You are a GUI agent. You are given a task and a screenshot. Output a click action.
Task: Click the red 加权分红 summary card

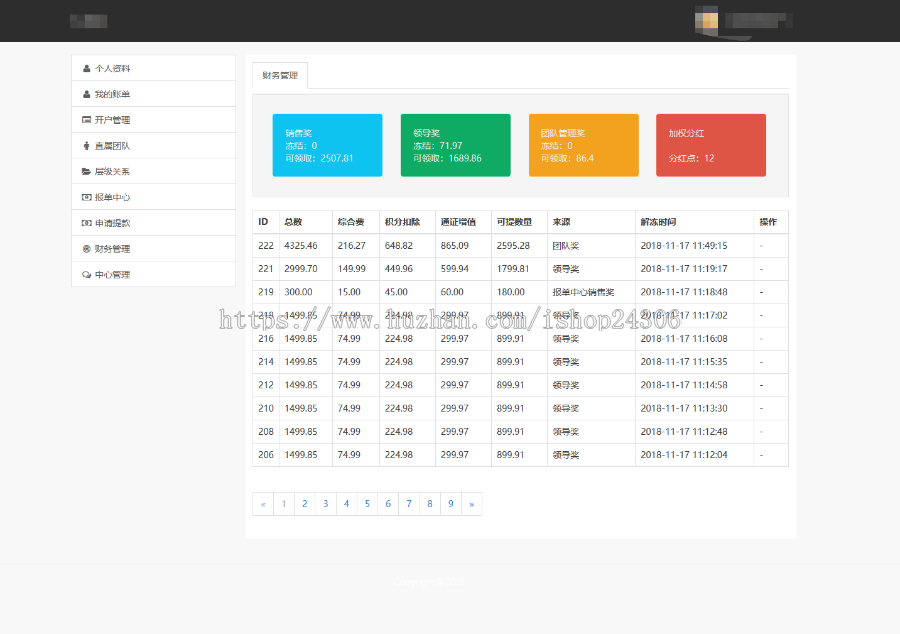click(711, 145)
